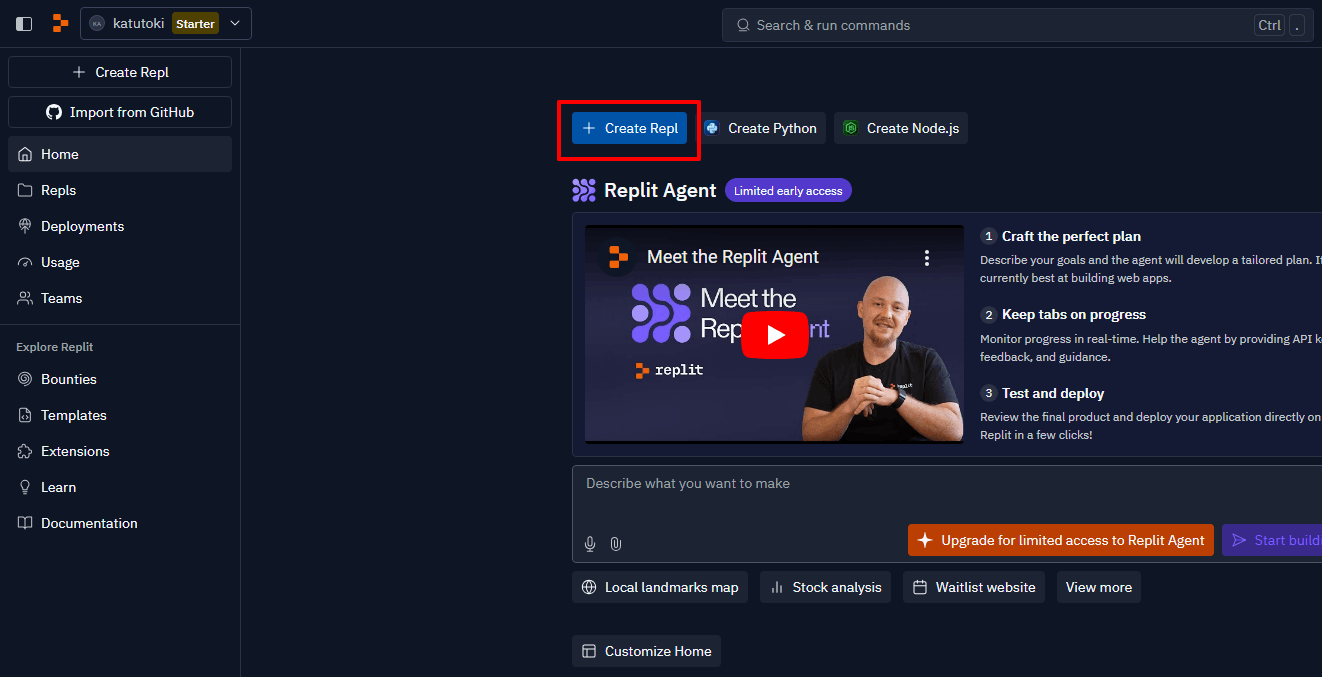Click the Starter plan badge
Screen dimensions: 1322x677
[x=195, y=24]
